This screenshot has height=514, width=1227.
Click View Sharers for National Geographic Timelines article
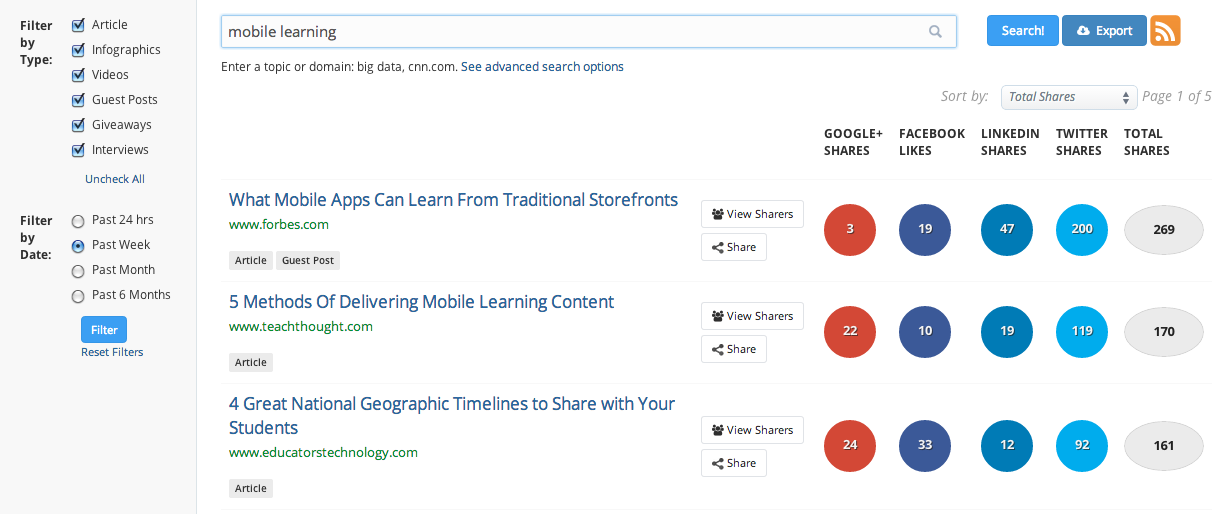coord(752,430)
